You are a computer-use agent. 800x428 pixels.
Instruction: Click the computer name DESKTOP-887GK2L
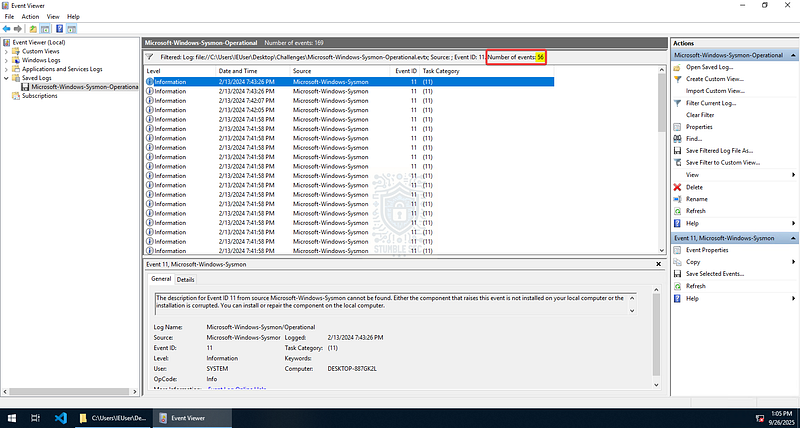(x=352, y=368)
